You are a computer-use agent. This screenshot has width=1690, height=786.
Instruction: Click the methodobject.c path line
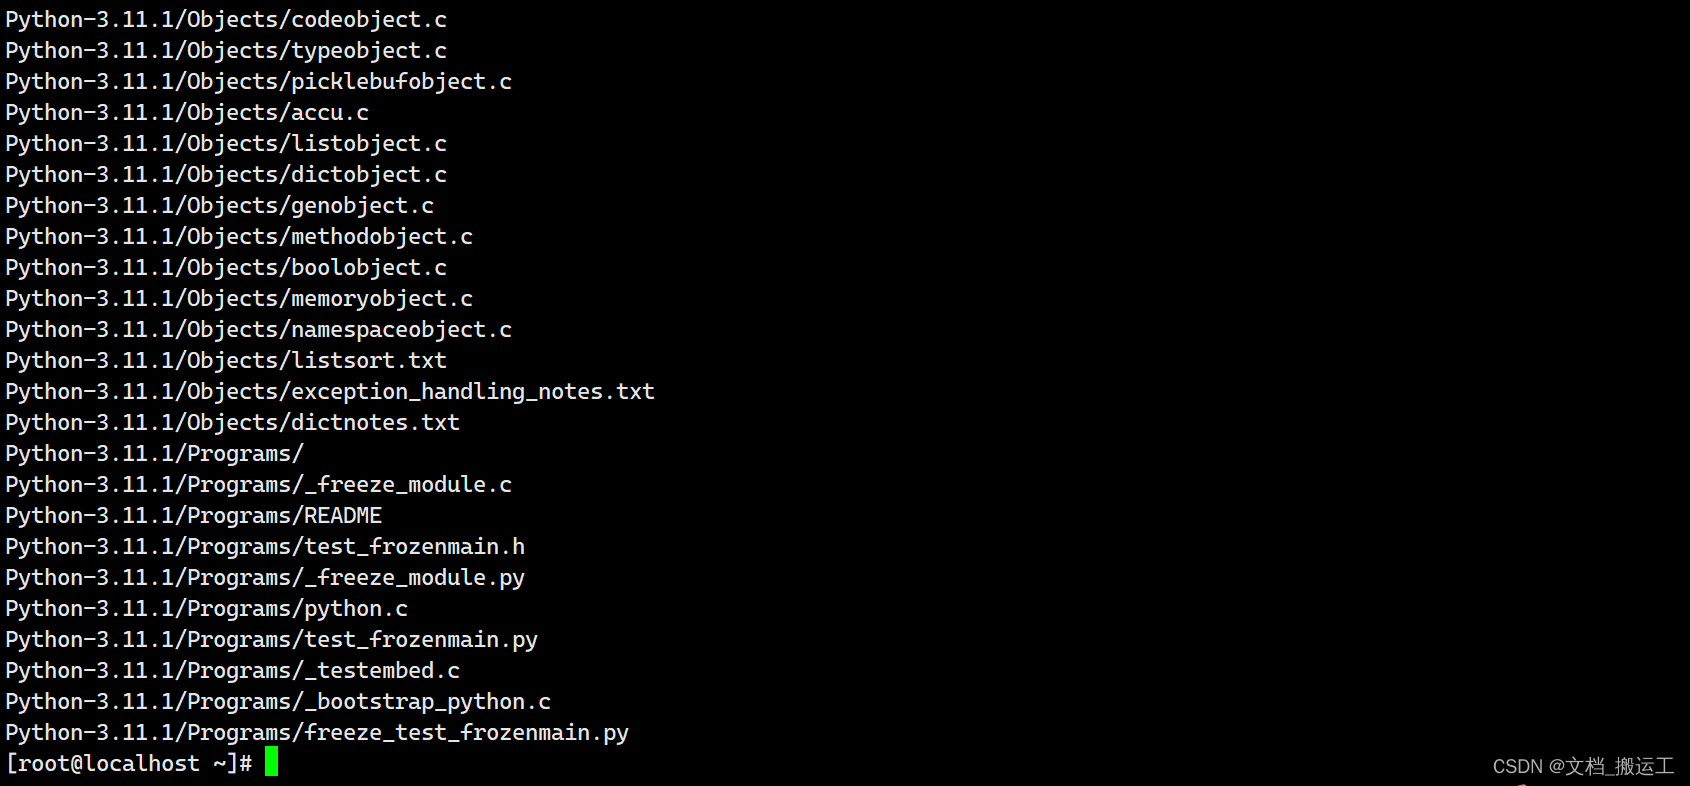tap(239, 237)
